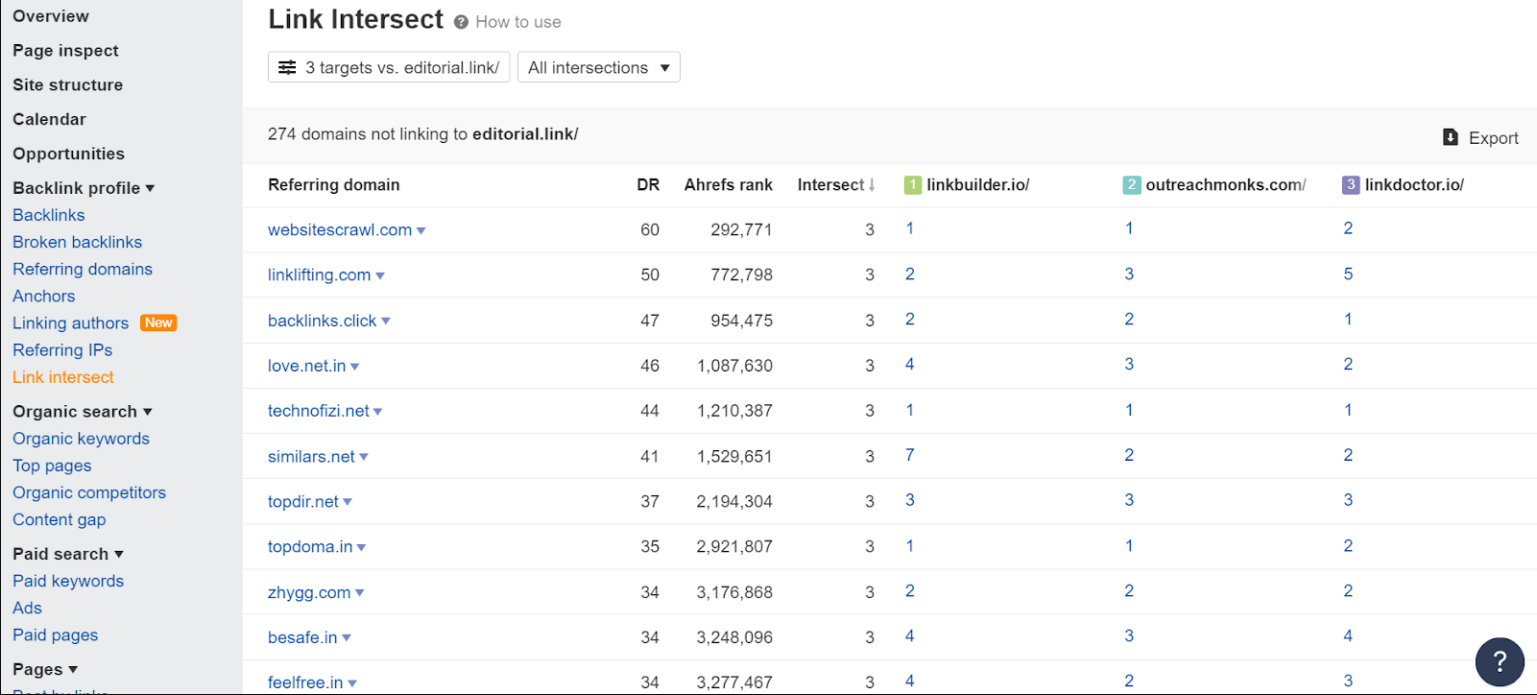
Task: Expand the similars.net domain arrow
Action: [x=364, y=457]
